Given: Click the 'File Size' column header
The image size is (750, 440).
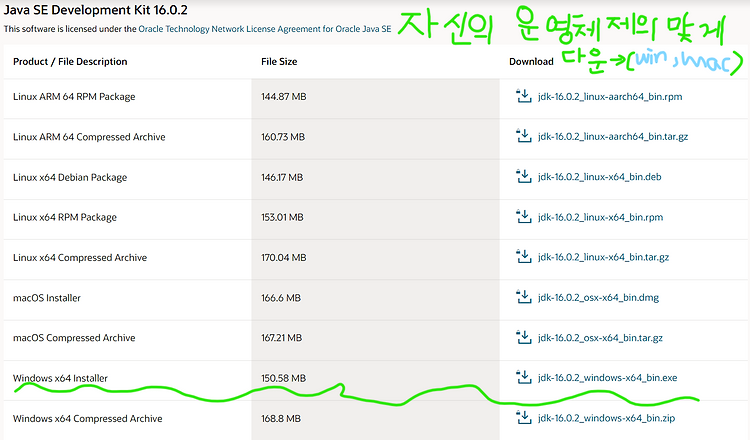Looking at the screenshot, I should [279, 62].
